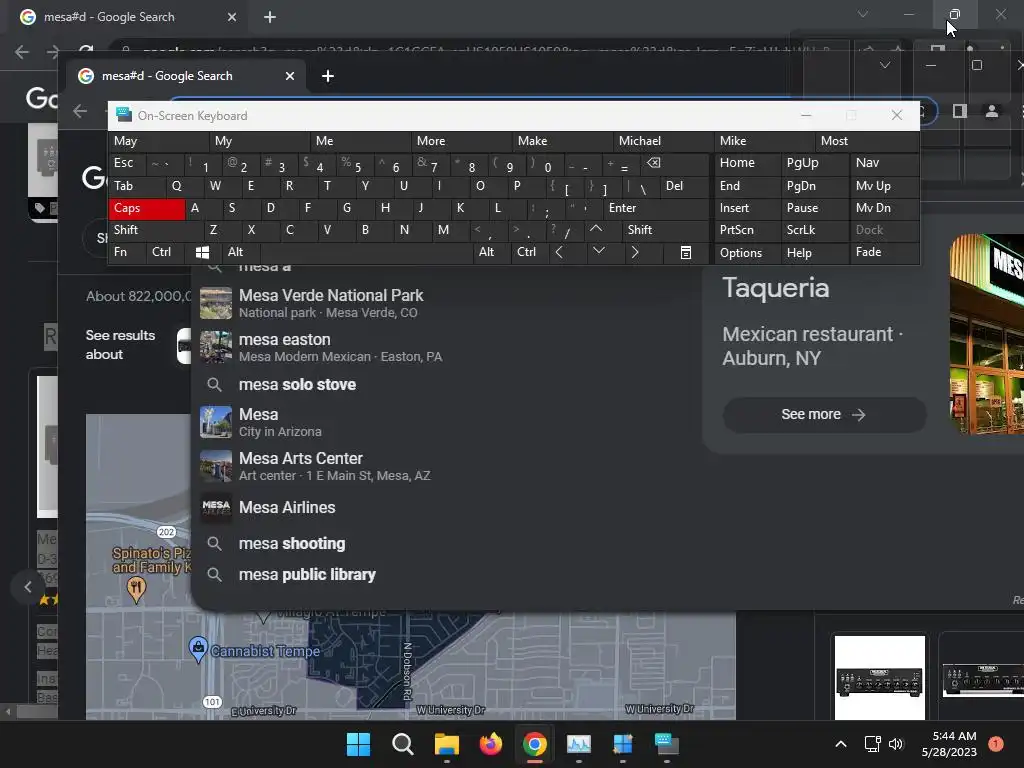
Task: Click the Fade key on keyboard
Action: pos(884,252)
